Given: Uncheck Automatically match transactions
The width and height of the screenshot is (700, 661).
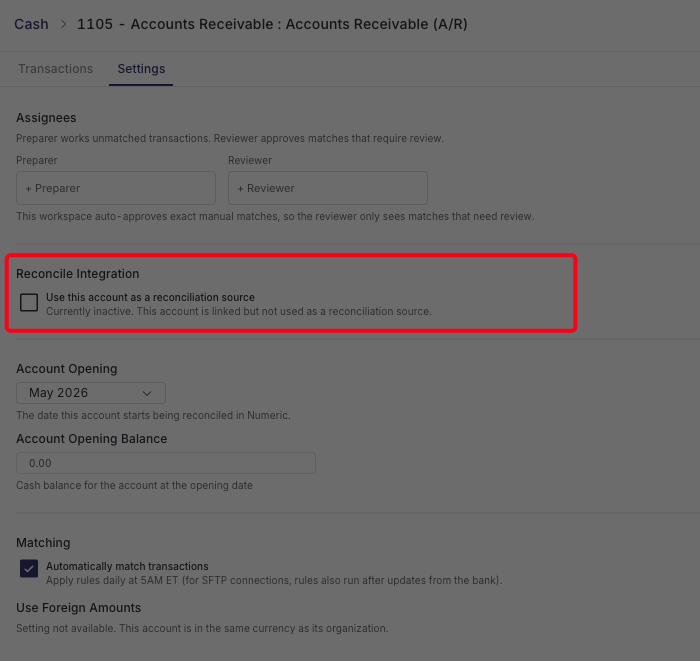Looking at the screenshot, I should point(29,569).
